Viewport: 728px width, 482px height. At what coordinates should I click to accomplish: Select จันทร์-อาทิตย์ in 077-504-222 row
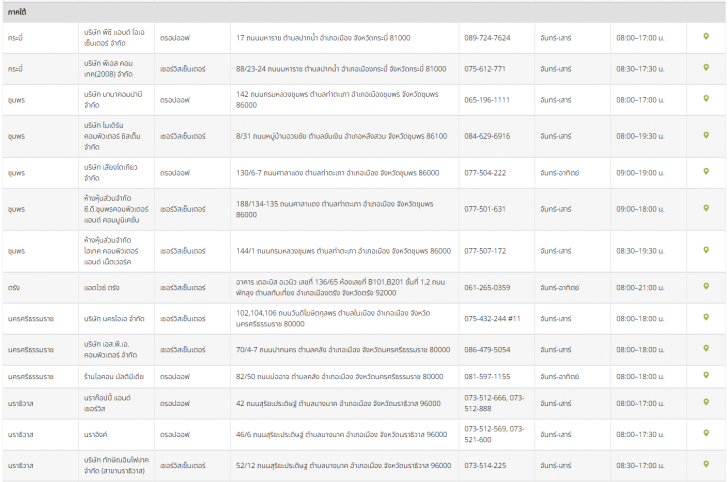pyautogui.click(x=559, y=173)
